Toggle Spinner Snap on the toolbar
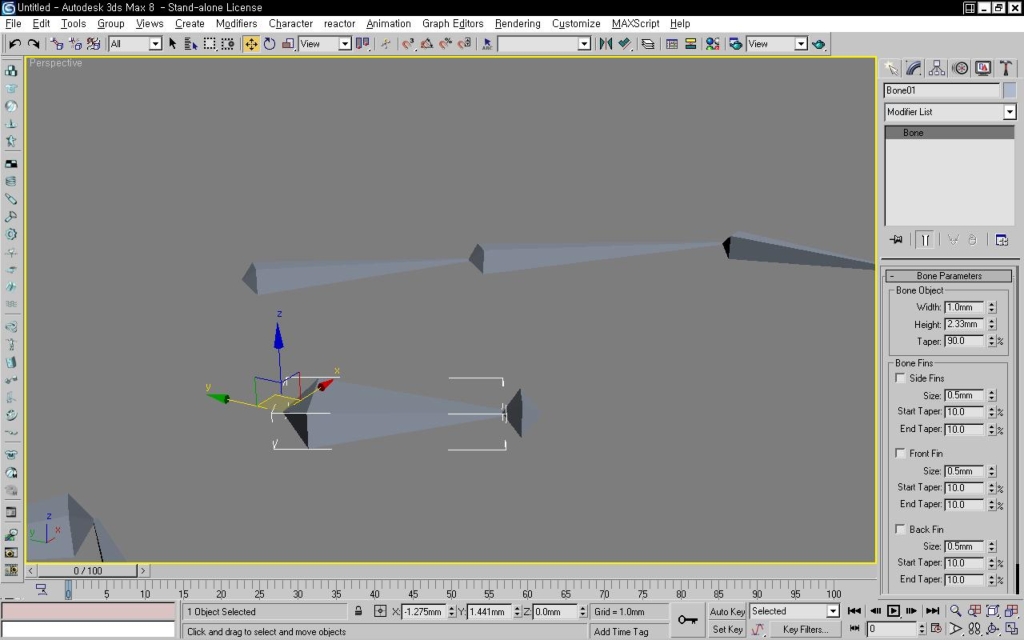 pyautogui.click(x=464, y=44)
